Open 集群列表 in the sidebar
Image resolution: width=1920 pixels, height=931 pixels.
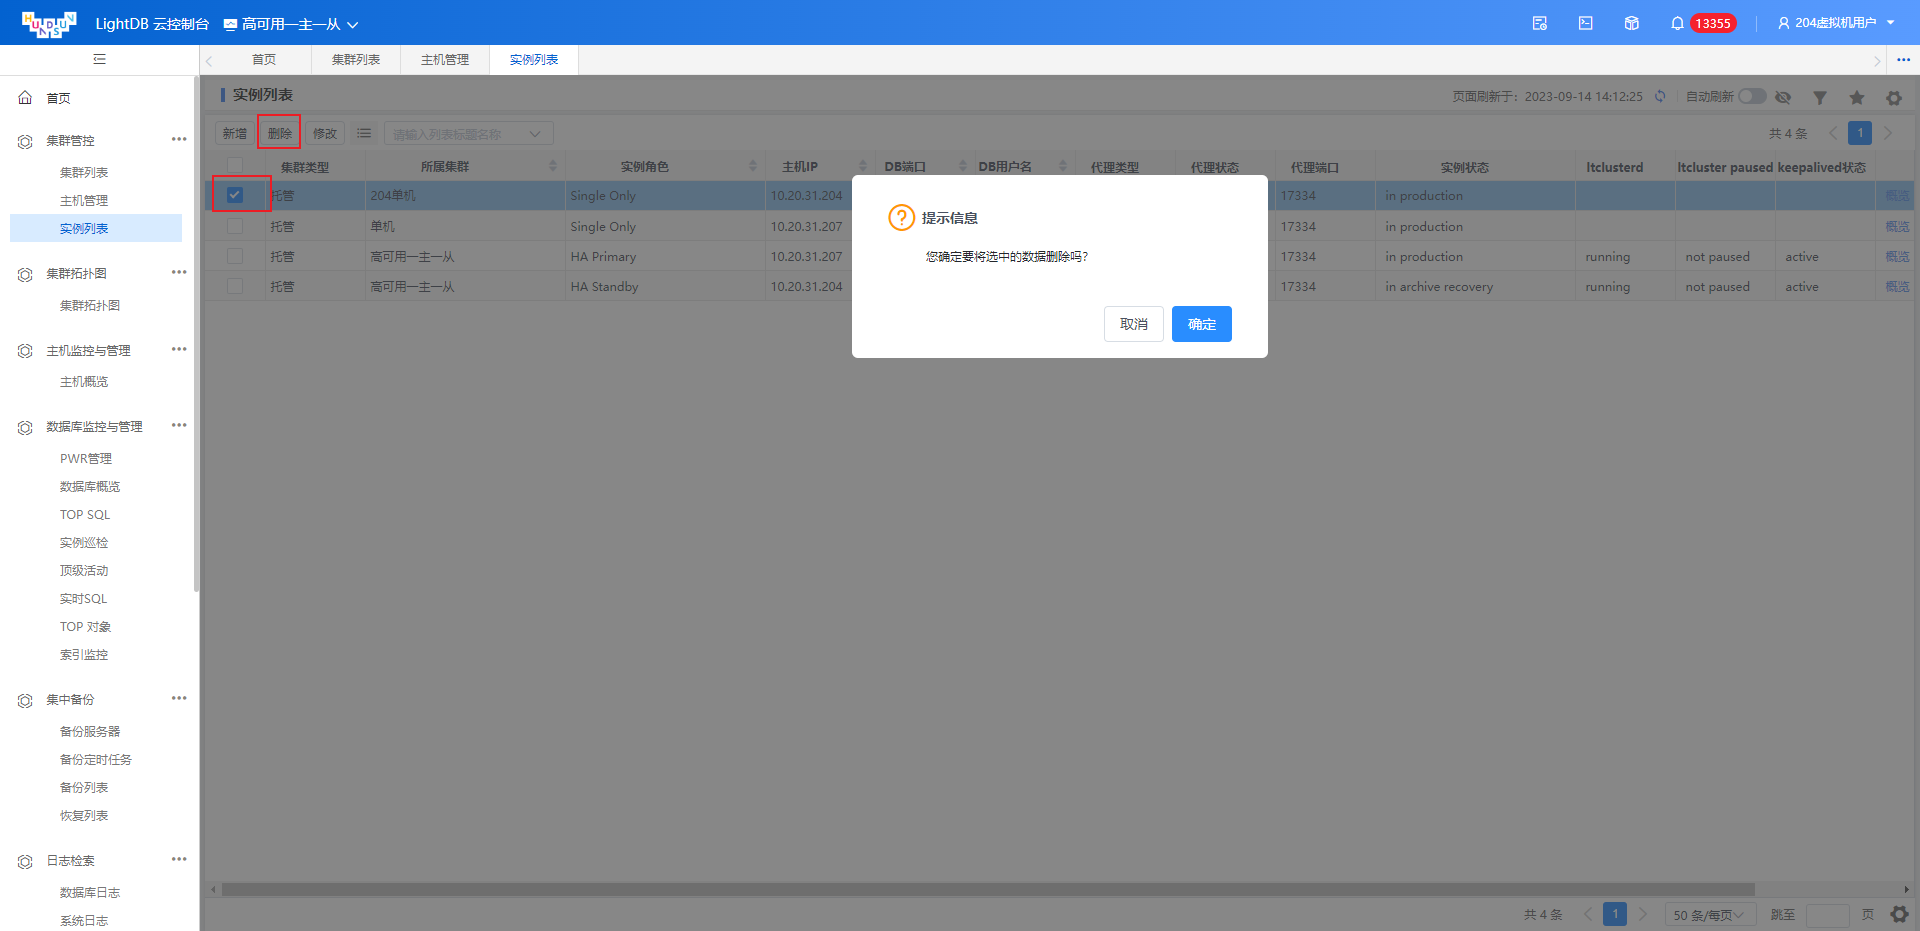tap(84, 173)
